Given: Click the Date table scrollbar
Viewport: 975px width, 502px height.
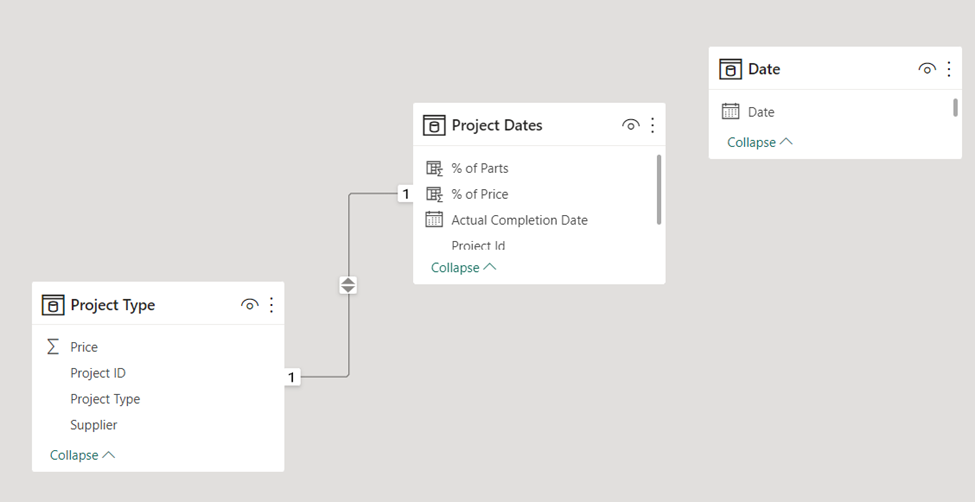Looking at the screenshot, I should 955,107.
